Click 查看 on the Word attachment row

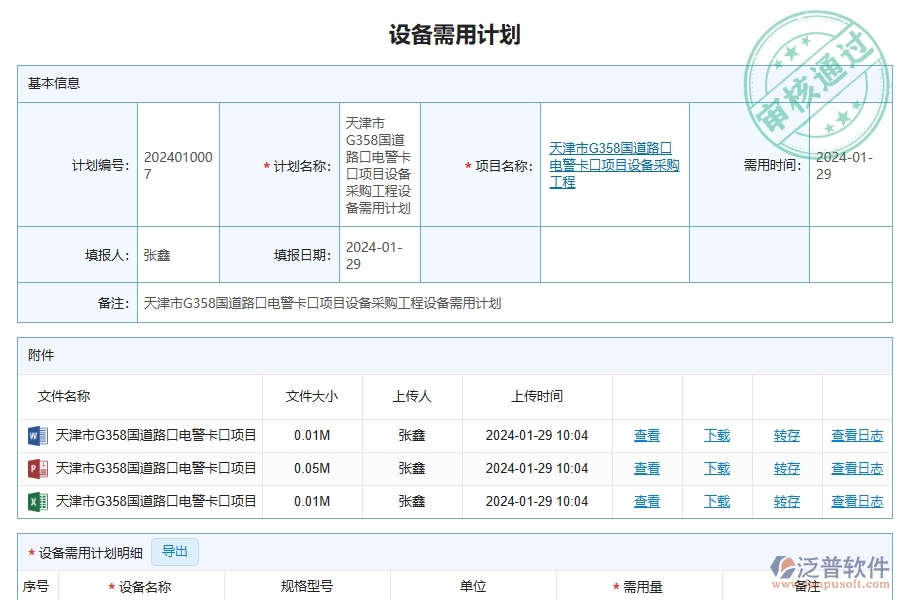646,434
